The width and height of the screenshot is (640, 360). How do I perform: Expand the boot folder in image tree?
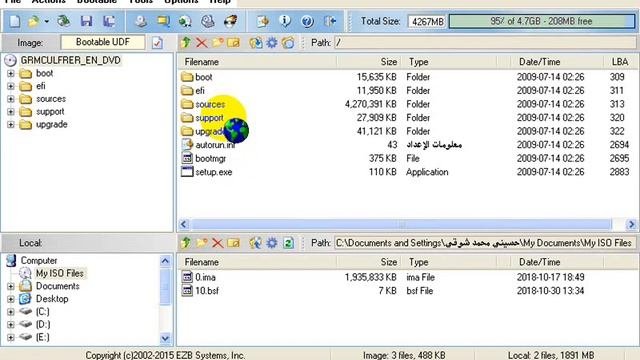(x=11, y=73)
